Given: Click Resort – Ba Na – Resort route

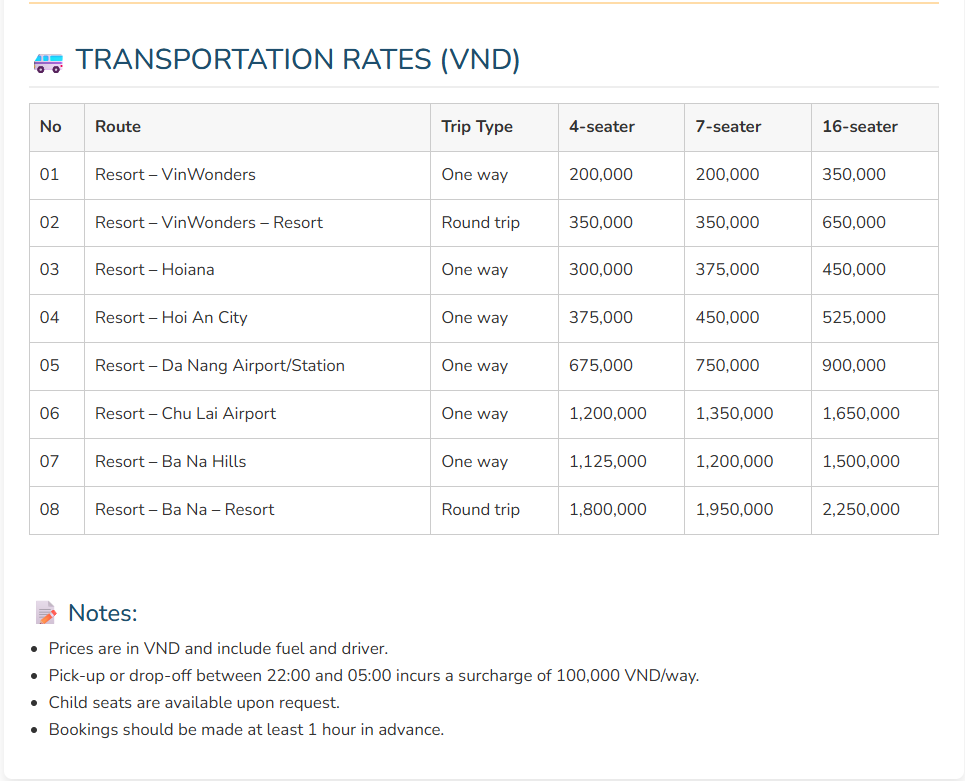Looking at the screenshot, I should point(184,510).
